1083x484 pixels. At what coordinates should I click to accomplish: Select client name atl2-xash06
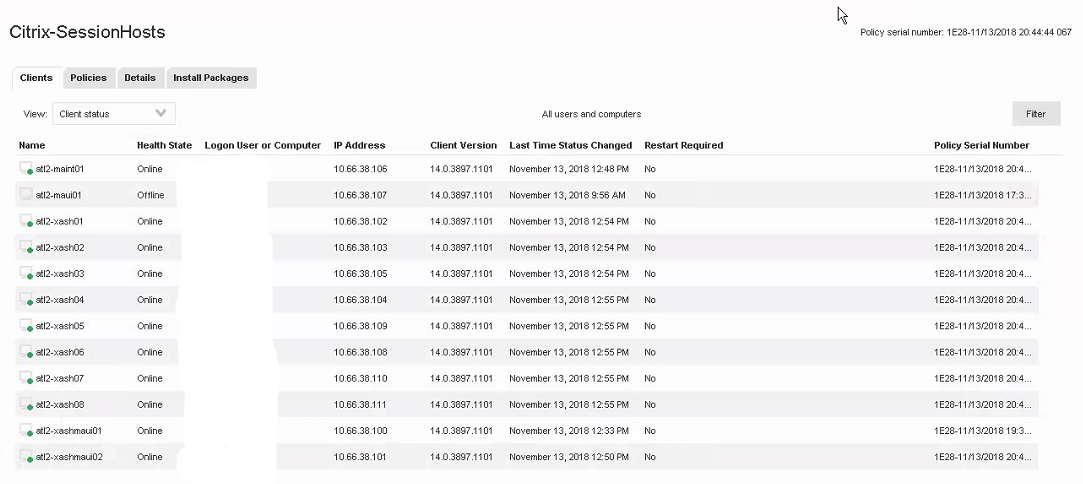(60, 353)
